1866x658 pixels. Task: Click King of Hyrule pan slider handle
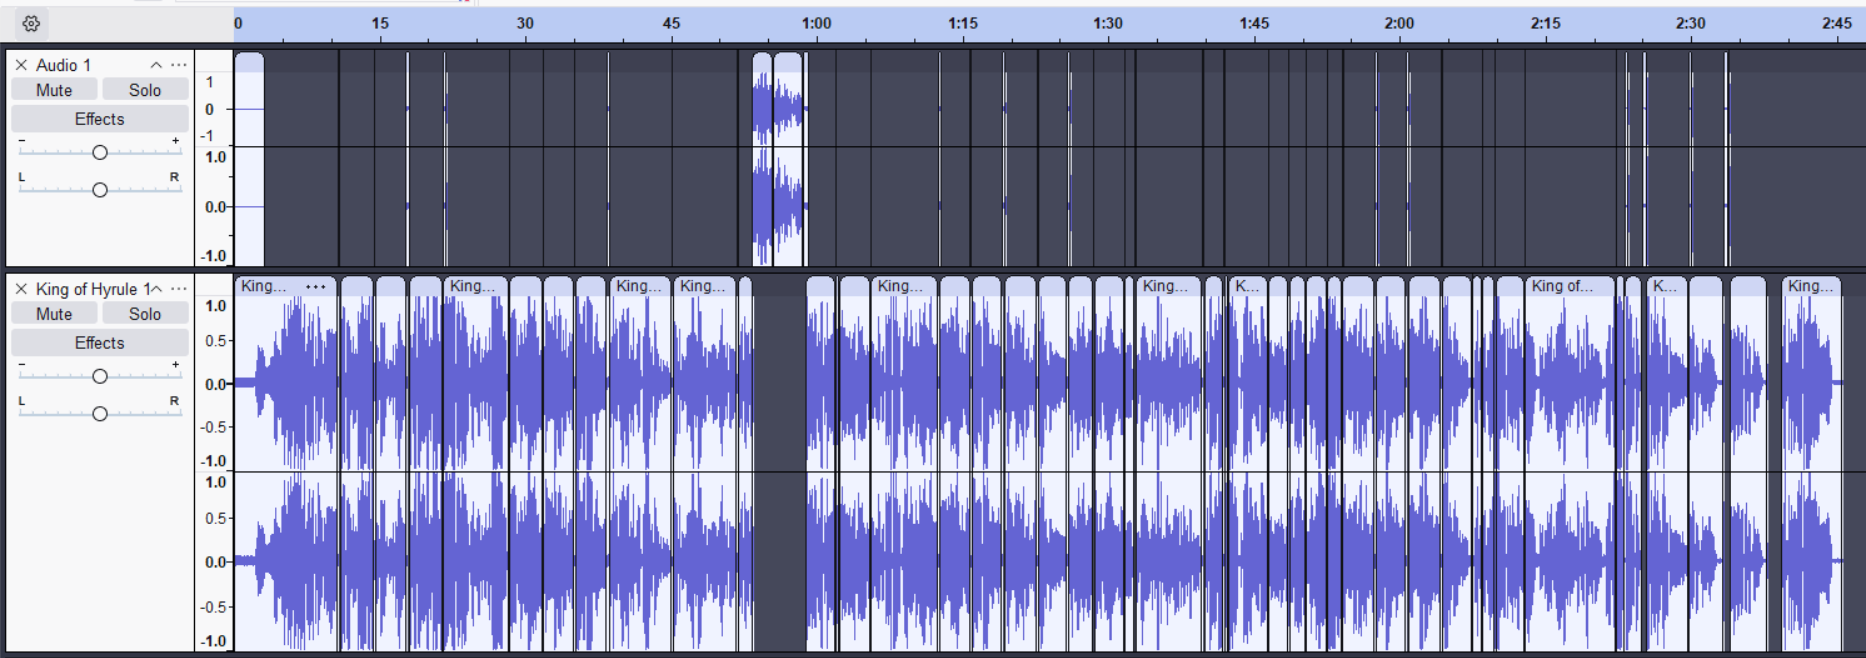(x=100, y=414)
